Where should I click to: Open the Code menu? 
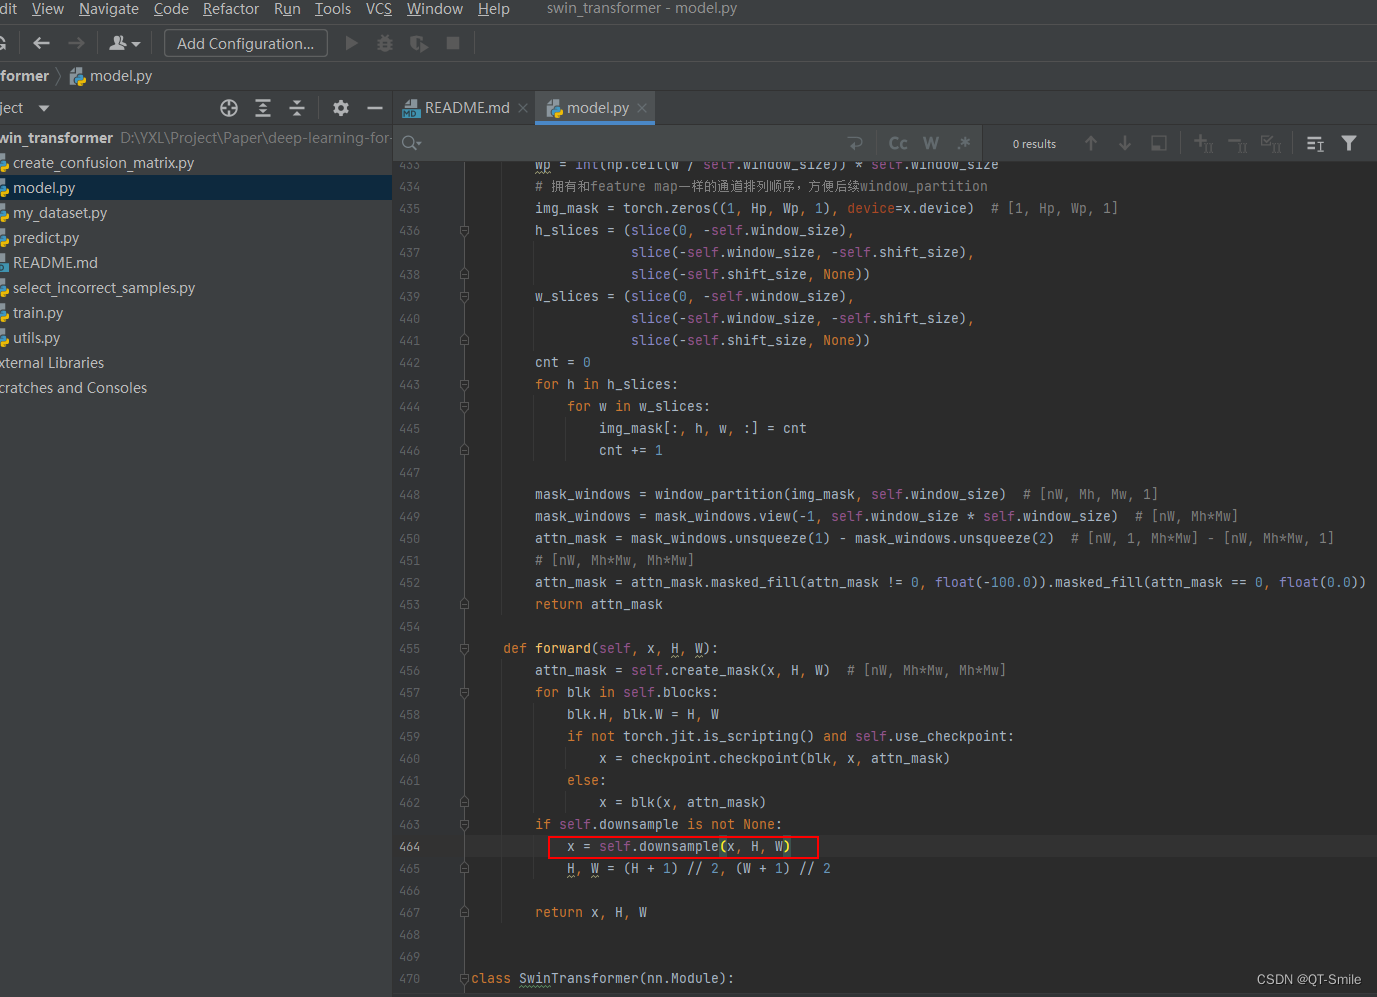pyautogui.click(x=171, y=9)
